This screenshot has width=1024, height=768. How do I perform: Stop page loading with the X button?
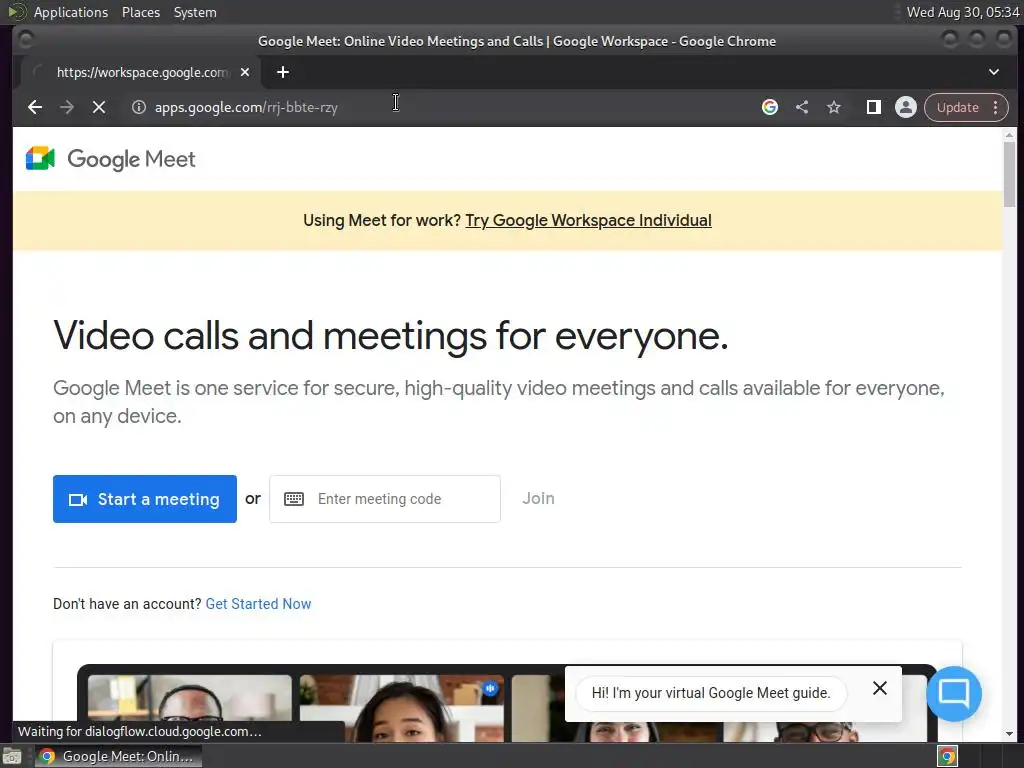99,107
